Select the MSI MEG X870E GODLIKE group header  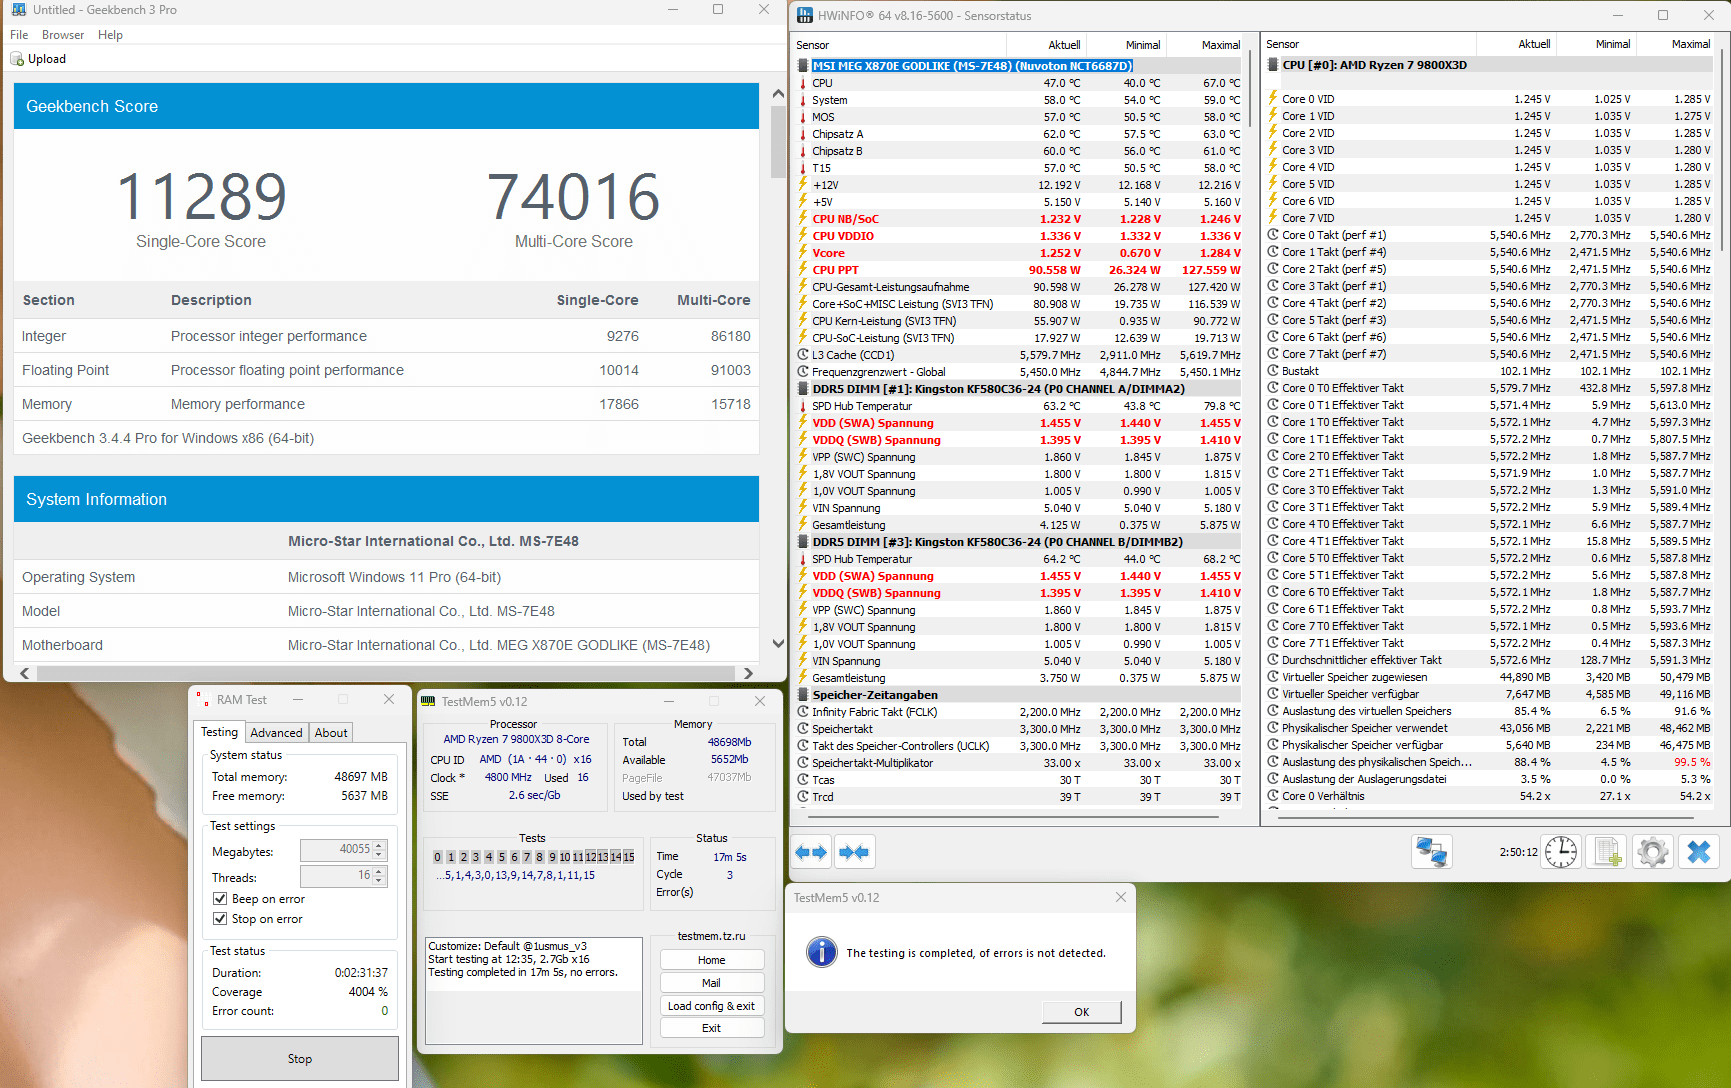click(972, 66)
